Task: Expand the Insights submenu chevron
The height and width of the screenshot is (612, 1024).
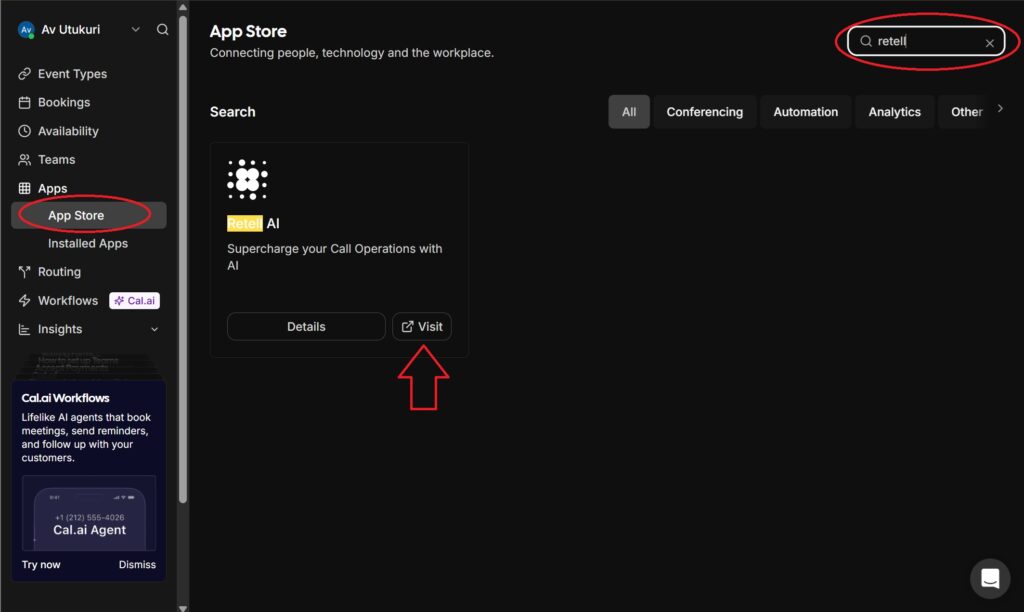Action: 154,329
